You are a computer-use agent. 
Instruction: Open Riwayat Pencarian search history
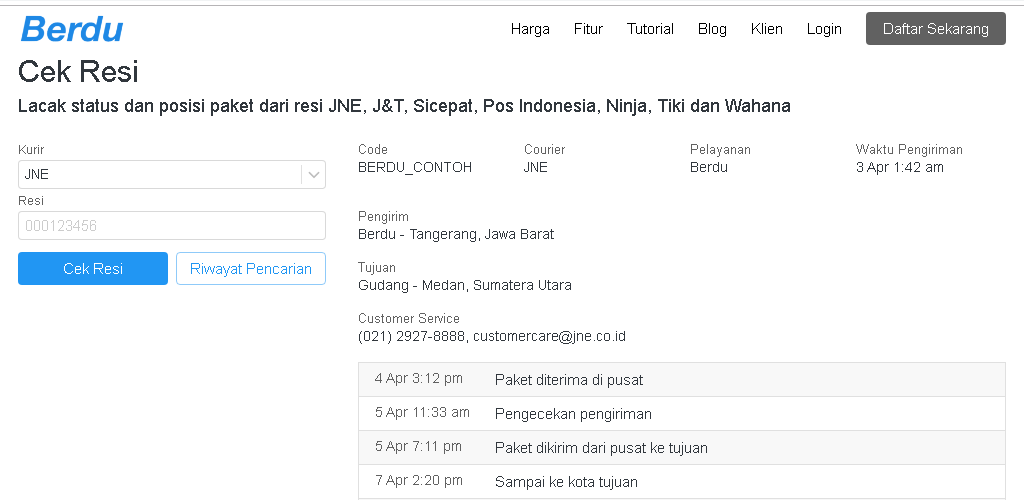(251, 268)
